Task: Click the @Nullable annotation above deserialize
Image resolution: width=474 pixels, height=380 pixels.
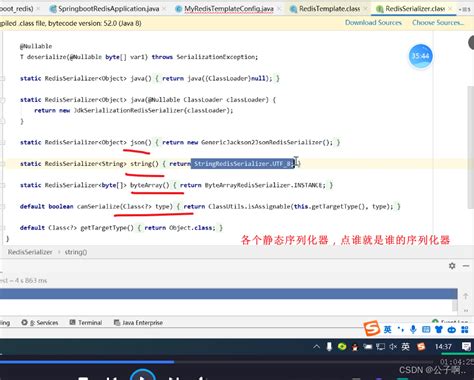Action: [x=36, y=46]
